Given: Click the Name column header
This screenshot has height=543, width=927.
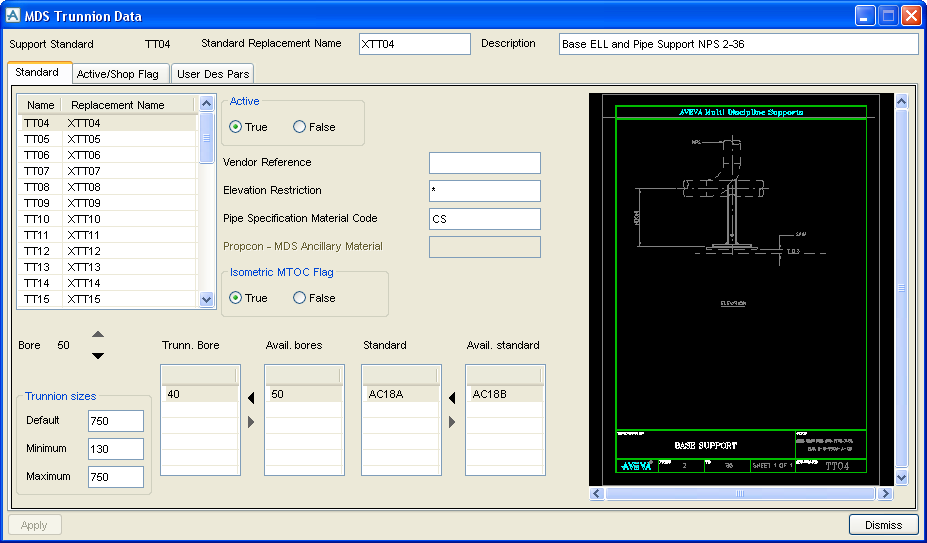Looking at the screenshot, I should click(x=40, y=105).
